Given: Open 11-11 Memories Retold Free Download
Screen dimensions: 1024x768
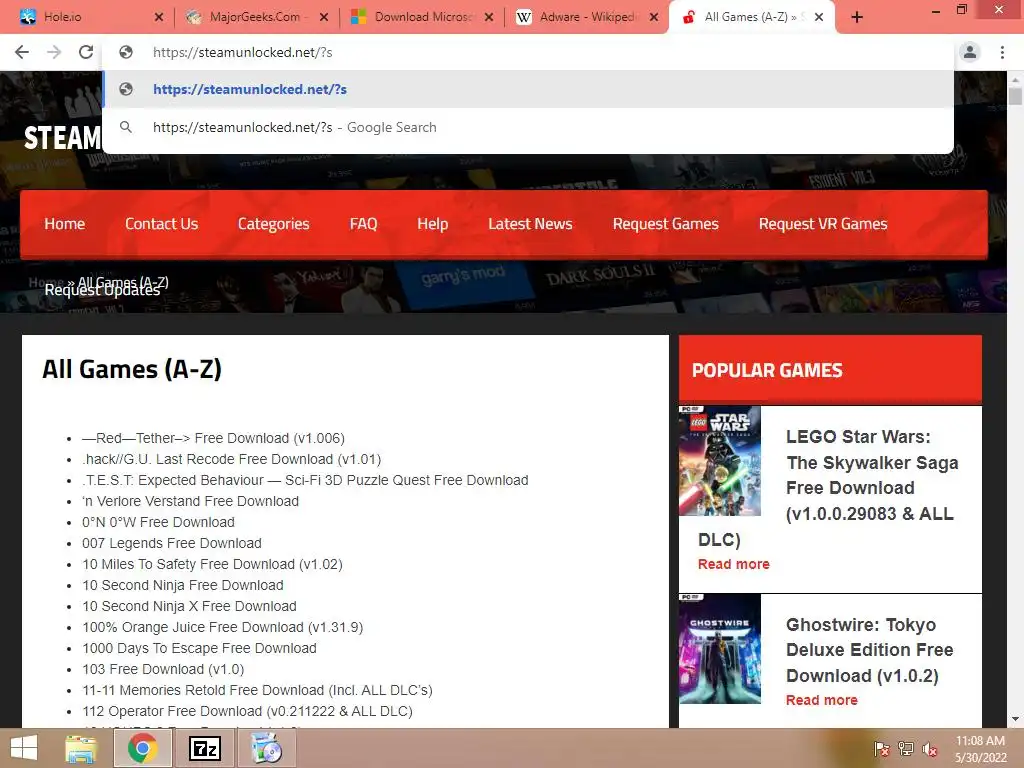Looking at the screenshot, I should coord(257,690).
